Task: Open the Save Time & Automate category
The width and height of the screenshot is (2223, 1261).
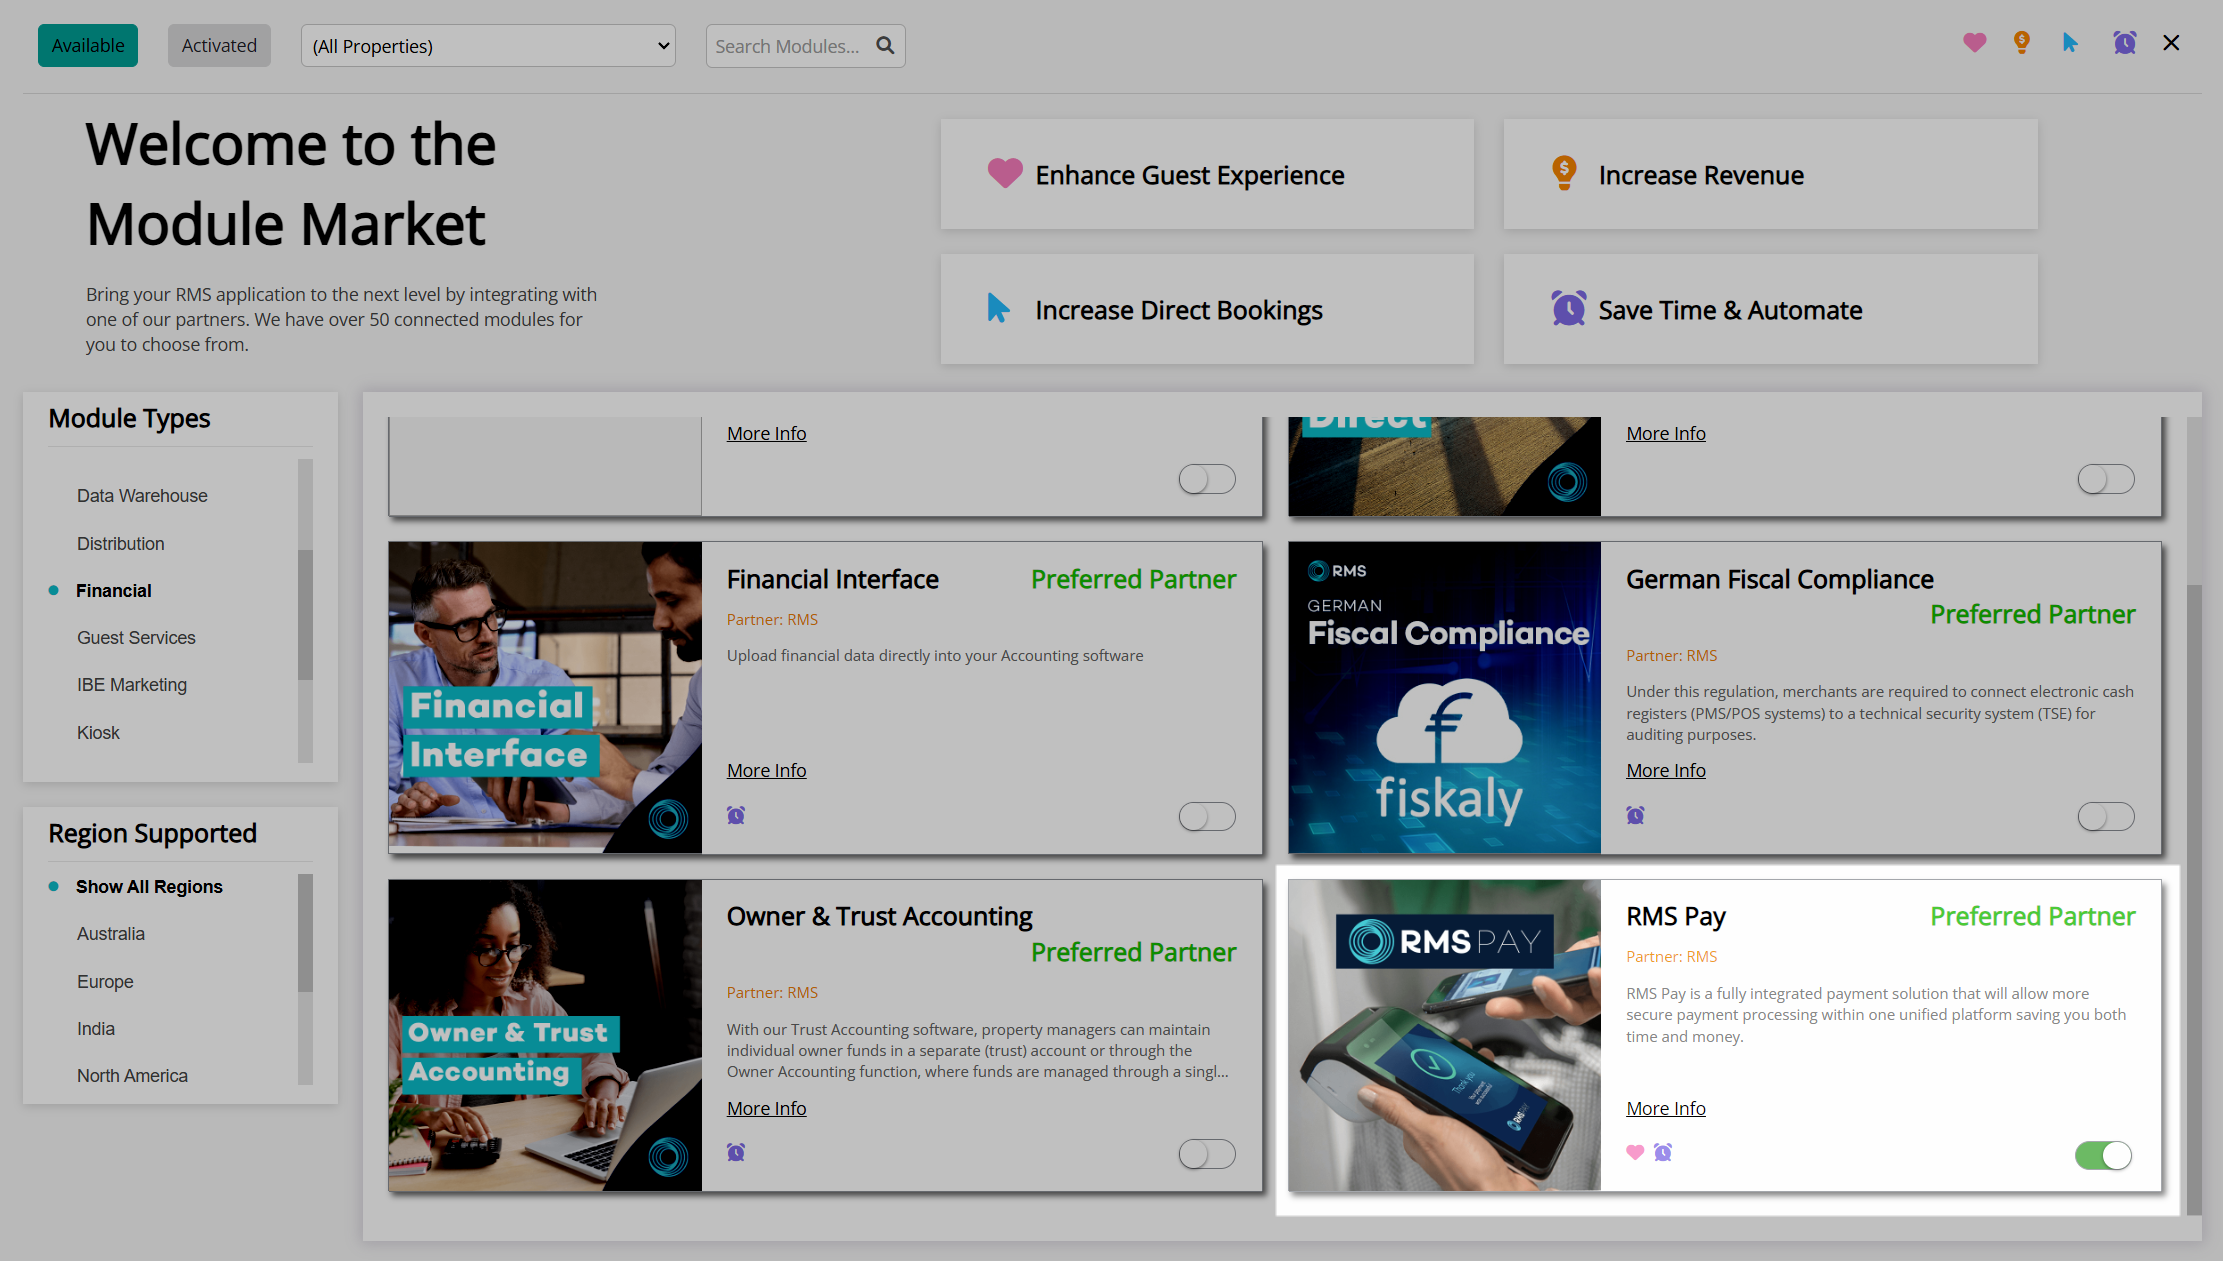Action: [1770, 309]
